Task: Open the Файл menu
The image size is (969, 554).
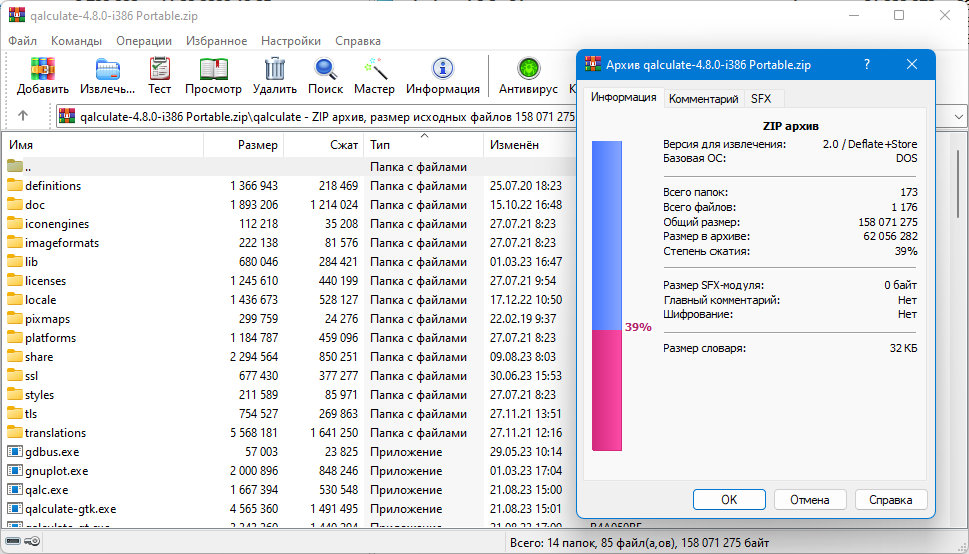Action: (x=22, y=41)
